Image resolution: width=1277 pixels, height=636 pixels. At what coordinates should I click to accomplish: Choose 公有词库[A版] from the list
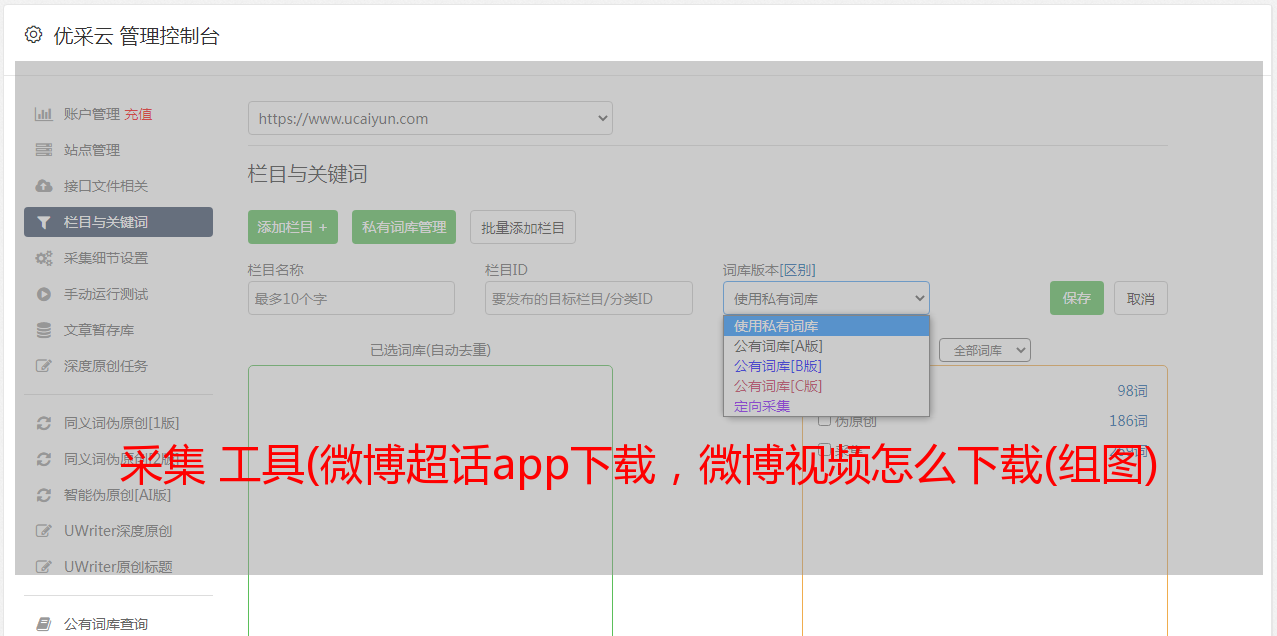tap(778, 346)
